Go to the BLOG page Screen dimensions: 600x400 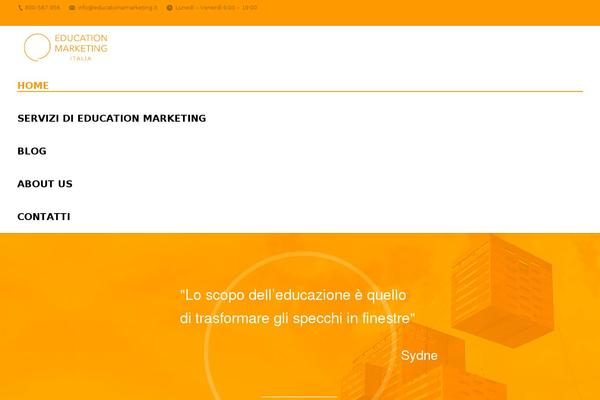coord(32,151)
